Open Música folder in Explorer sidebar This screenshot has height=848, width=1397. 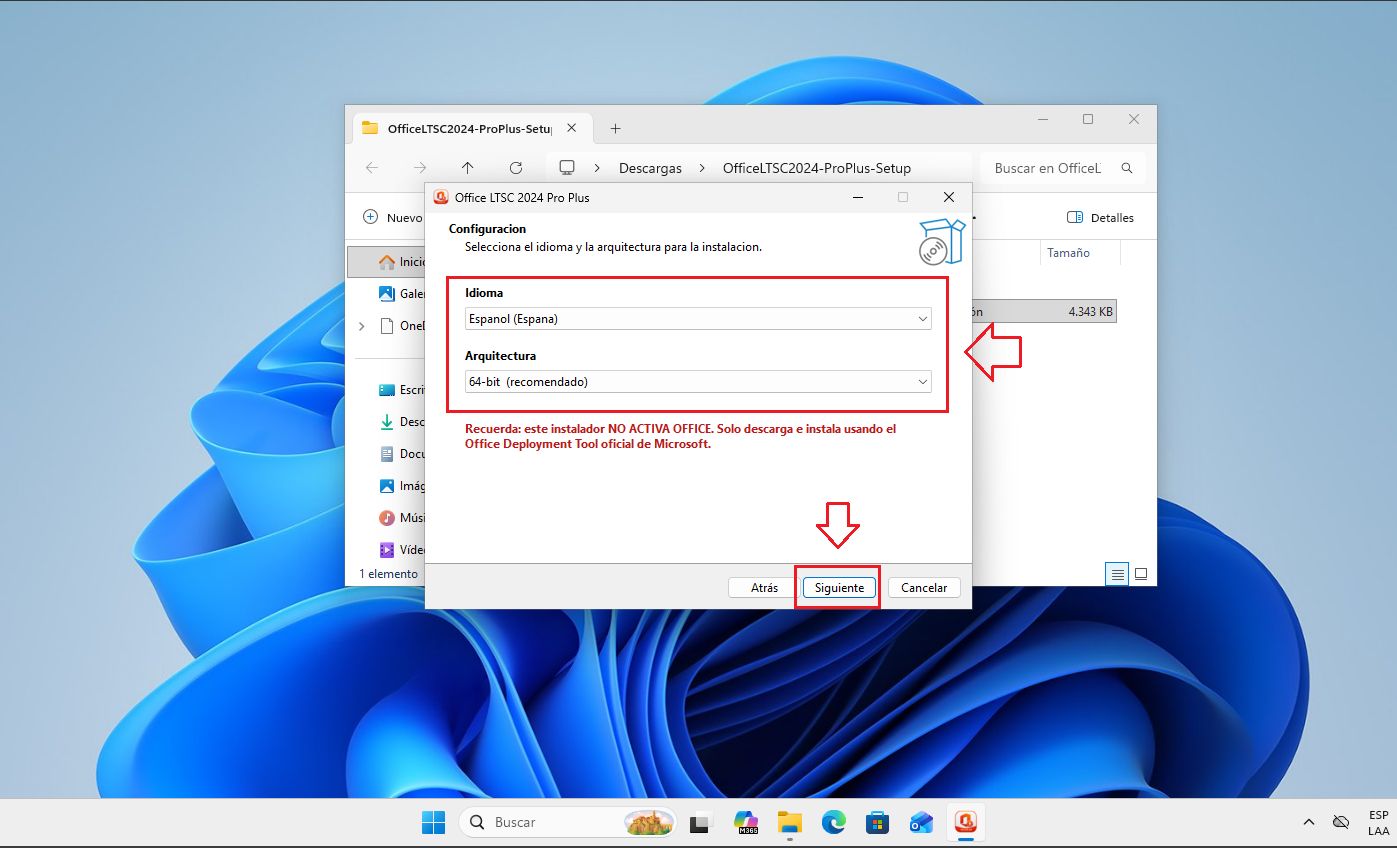400,518
